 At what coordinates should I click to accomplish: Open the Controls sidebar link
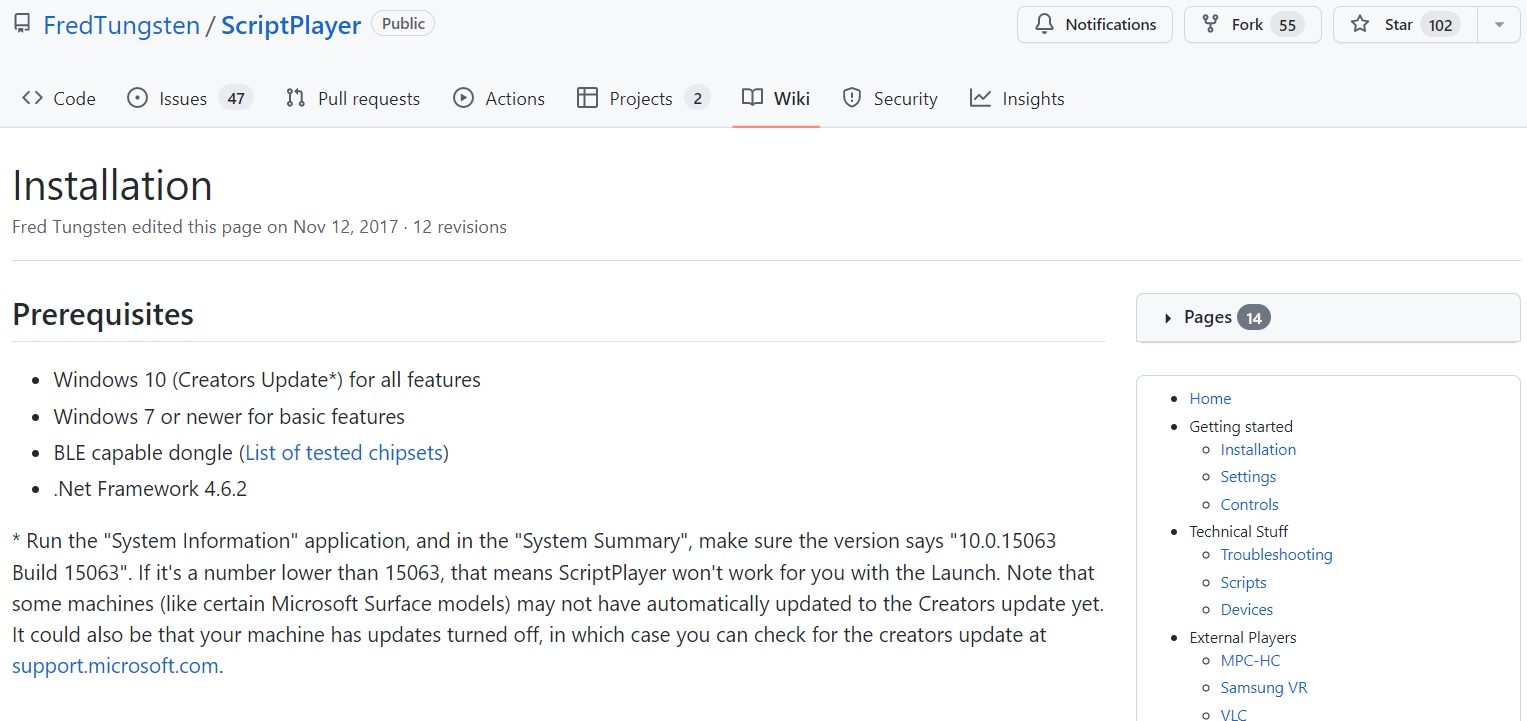[x=1249, y=505]
